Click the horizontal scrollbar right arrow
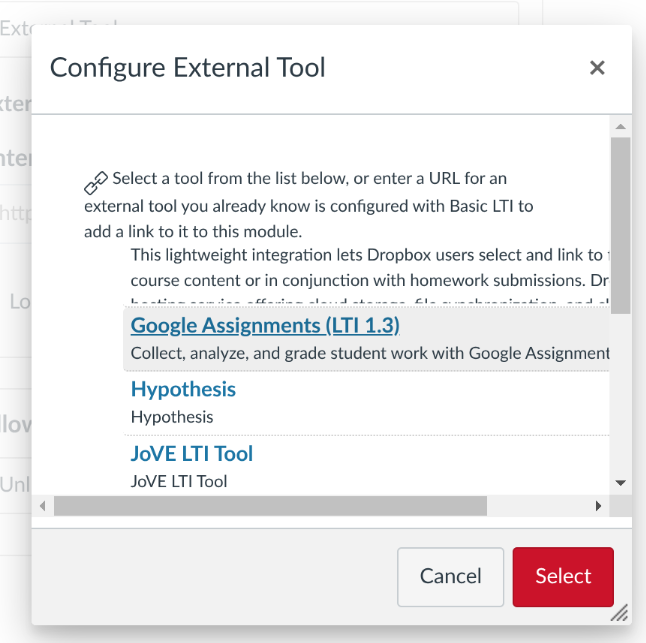 (599, 507)
